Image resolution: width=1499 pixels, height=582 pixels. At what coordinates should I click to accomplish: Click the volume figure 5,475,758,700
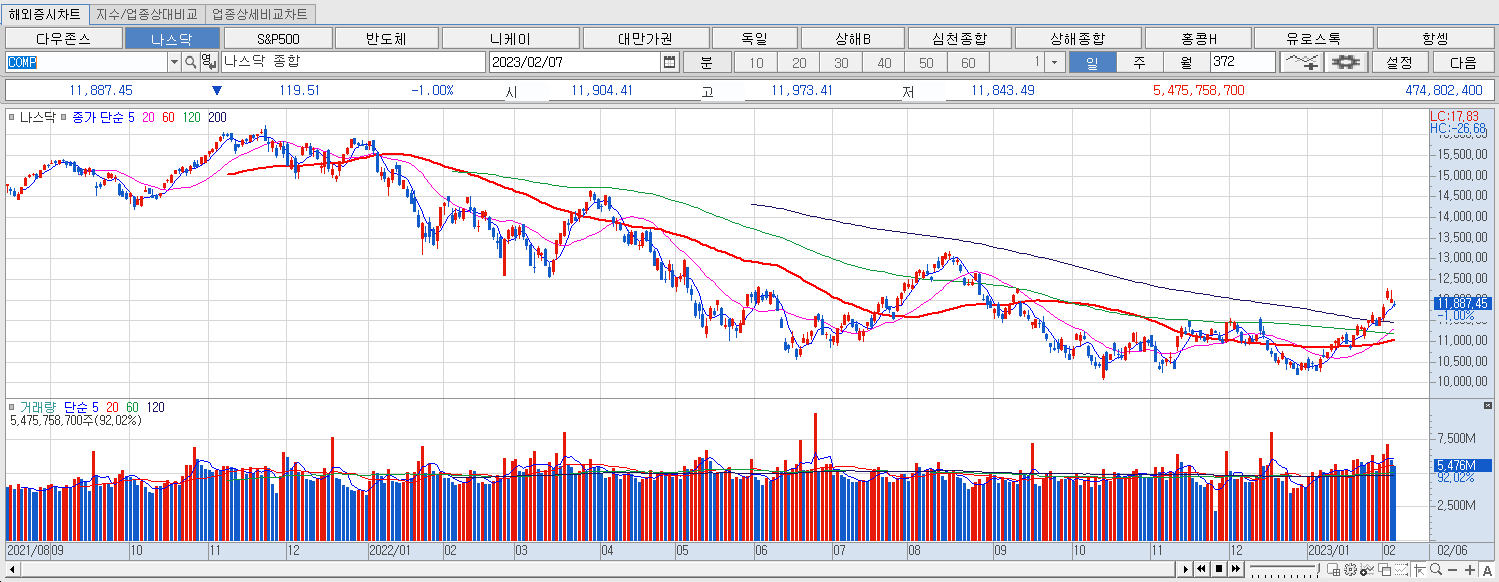coord(1198,90)
